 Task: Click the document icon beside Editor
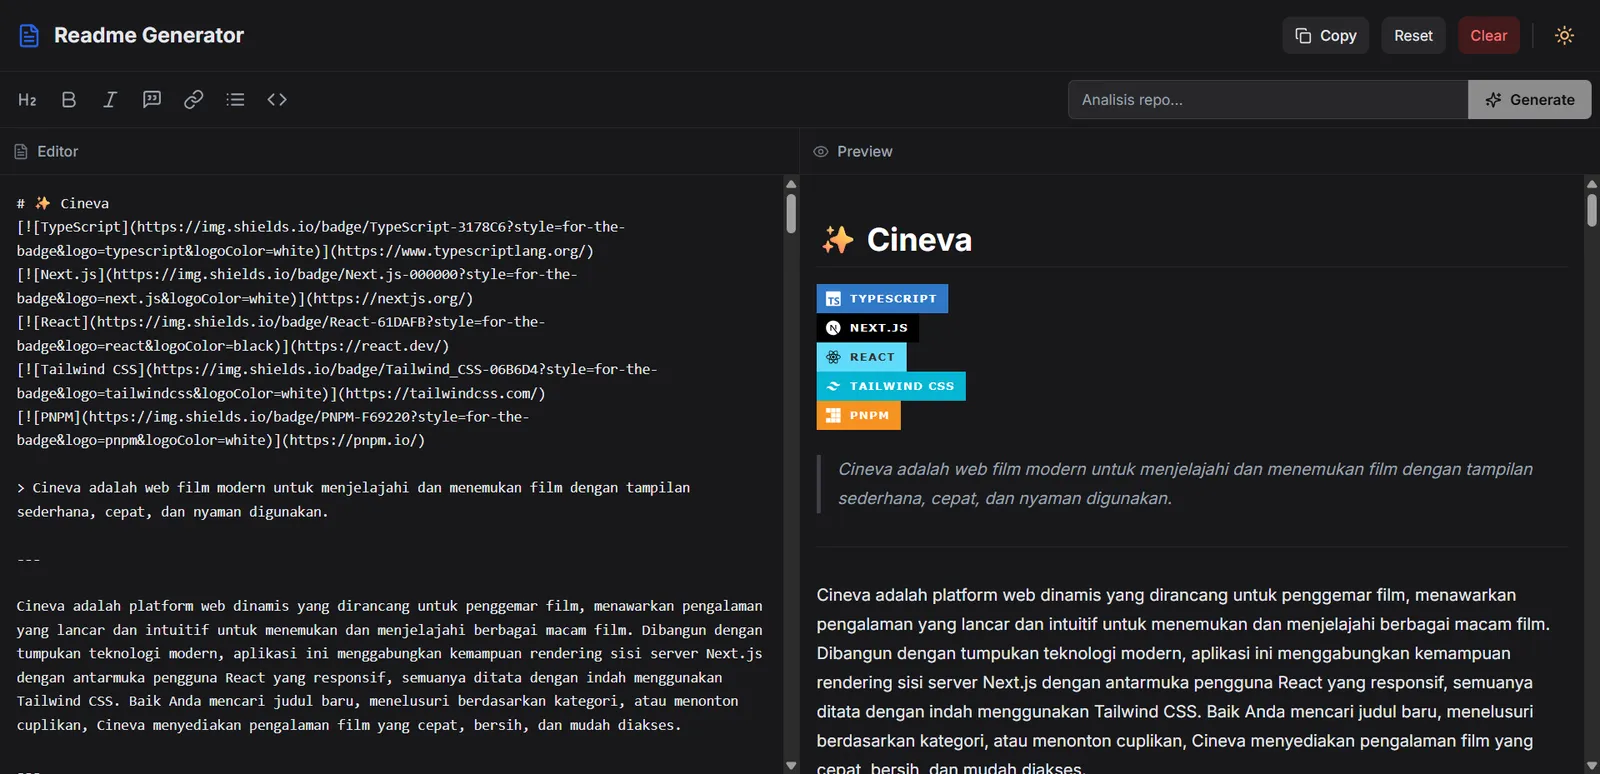tap(21, 152)
